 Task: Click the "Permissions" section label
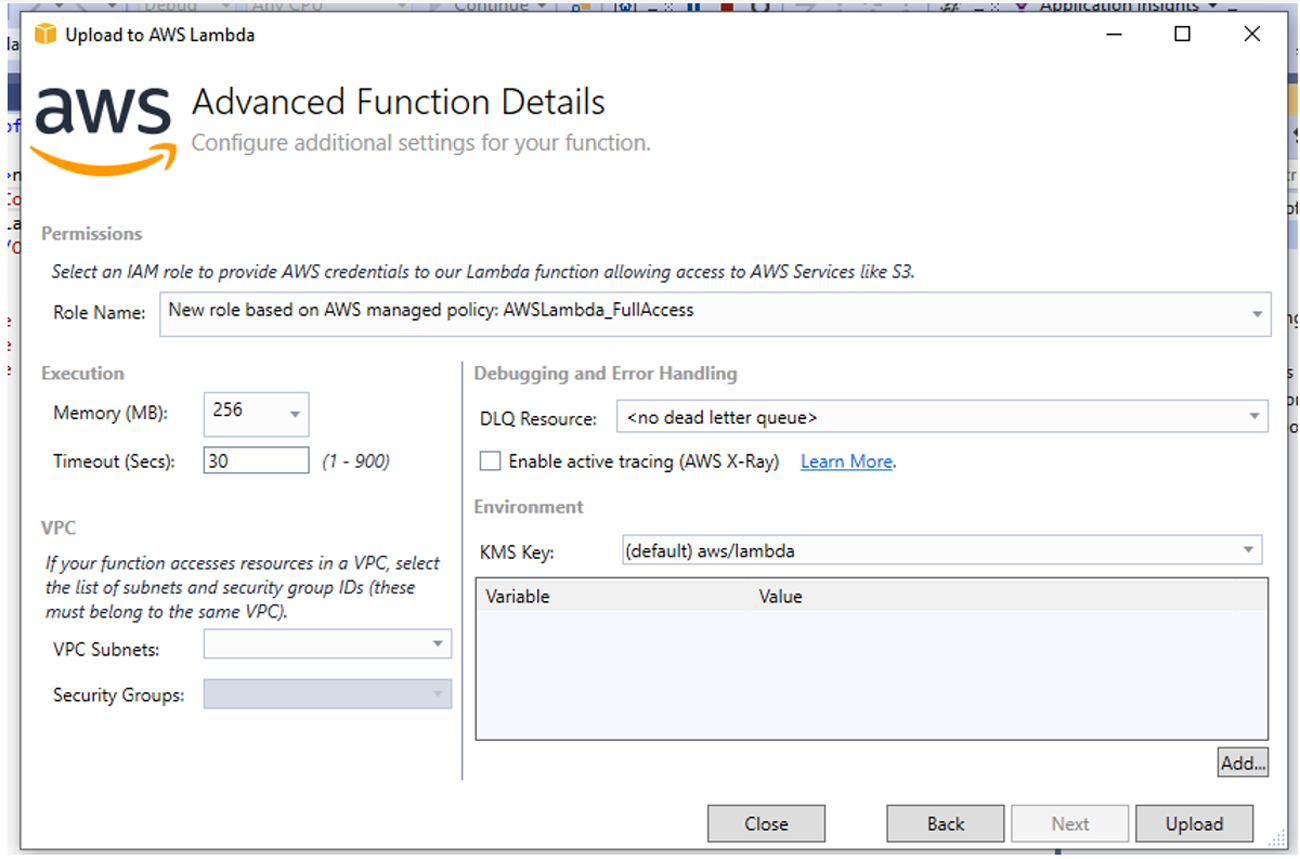tap(92, 234)
